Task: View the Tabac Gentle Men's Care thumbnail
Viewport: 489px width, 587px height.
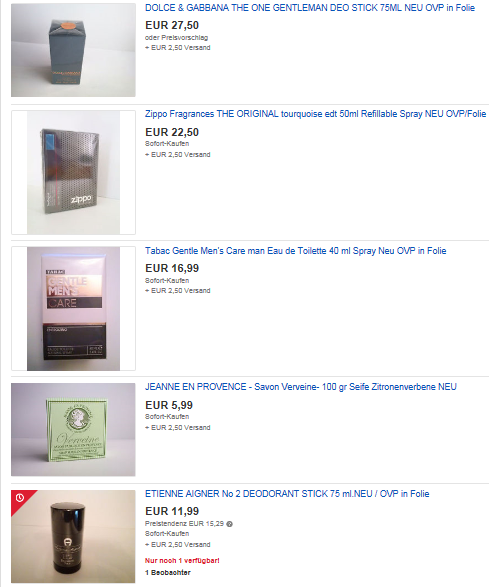Action: coord(73,308)
